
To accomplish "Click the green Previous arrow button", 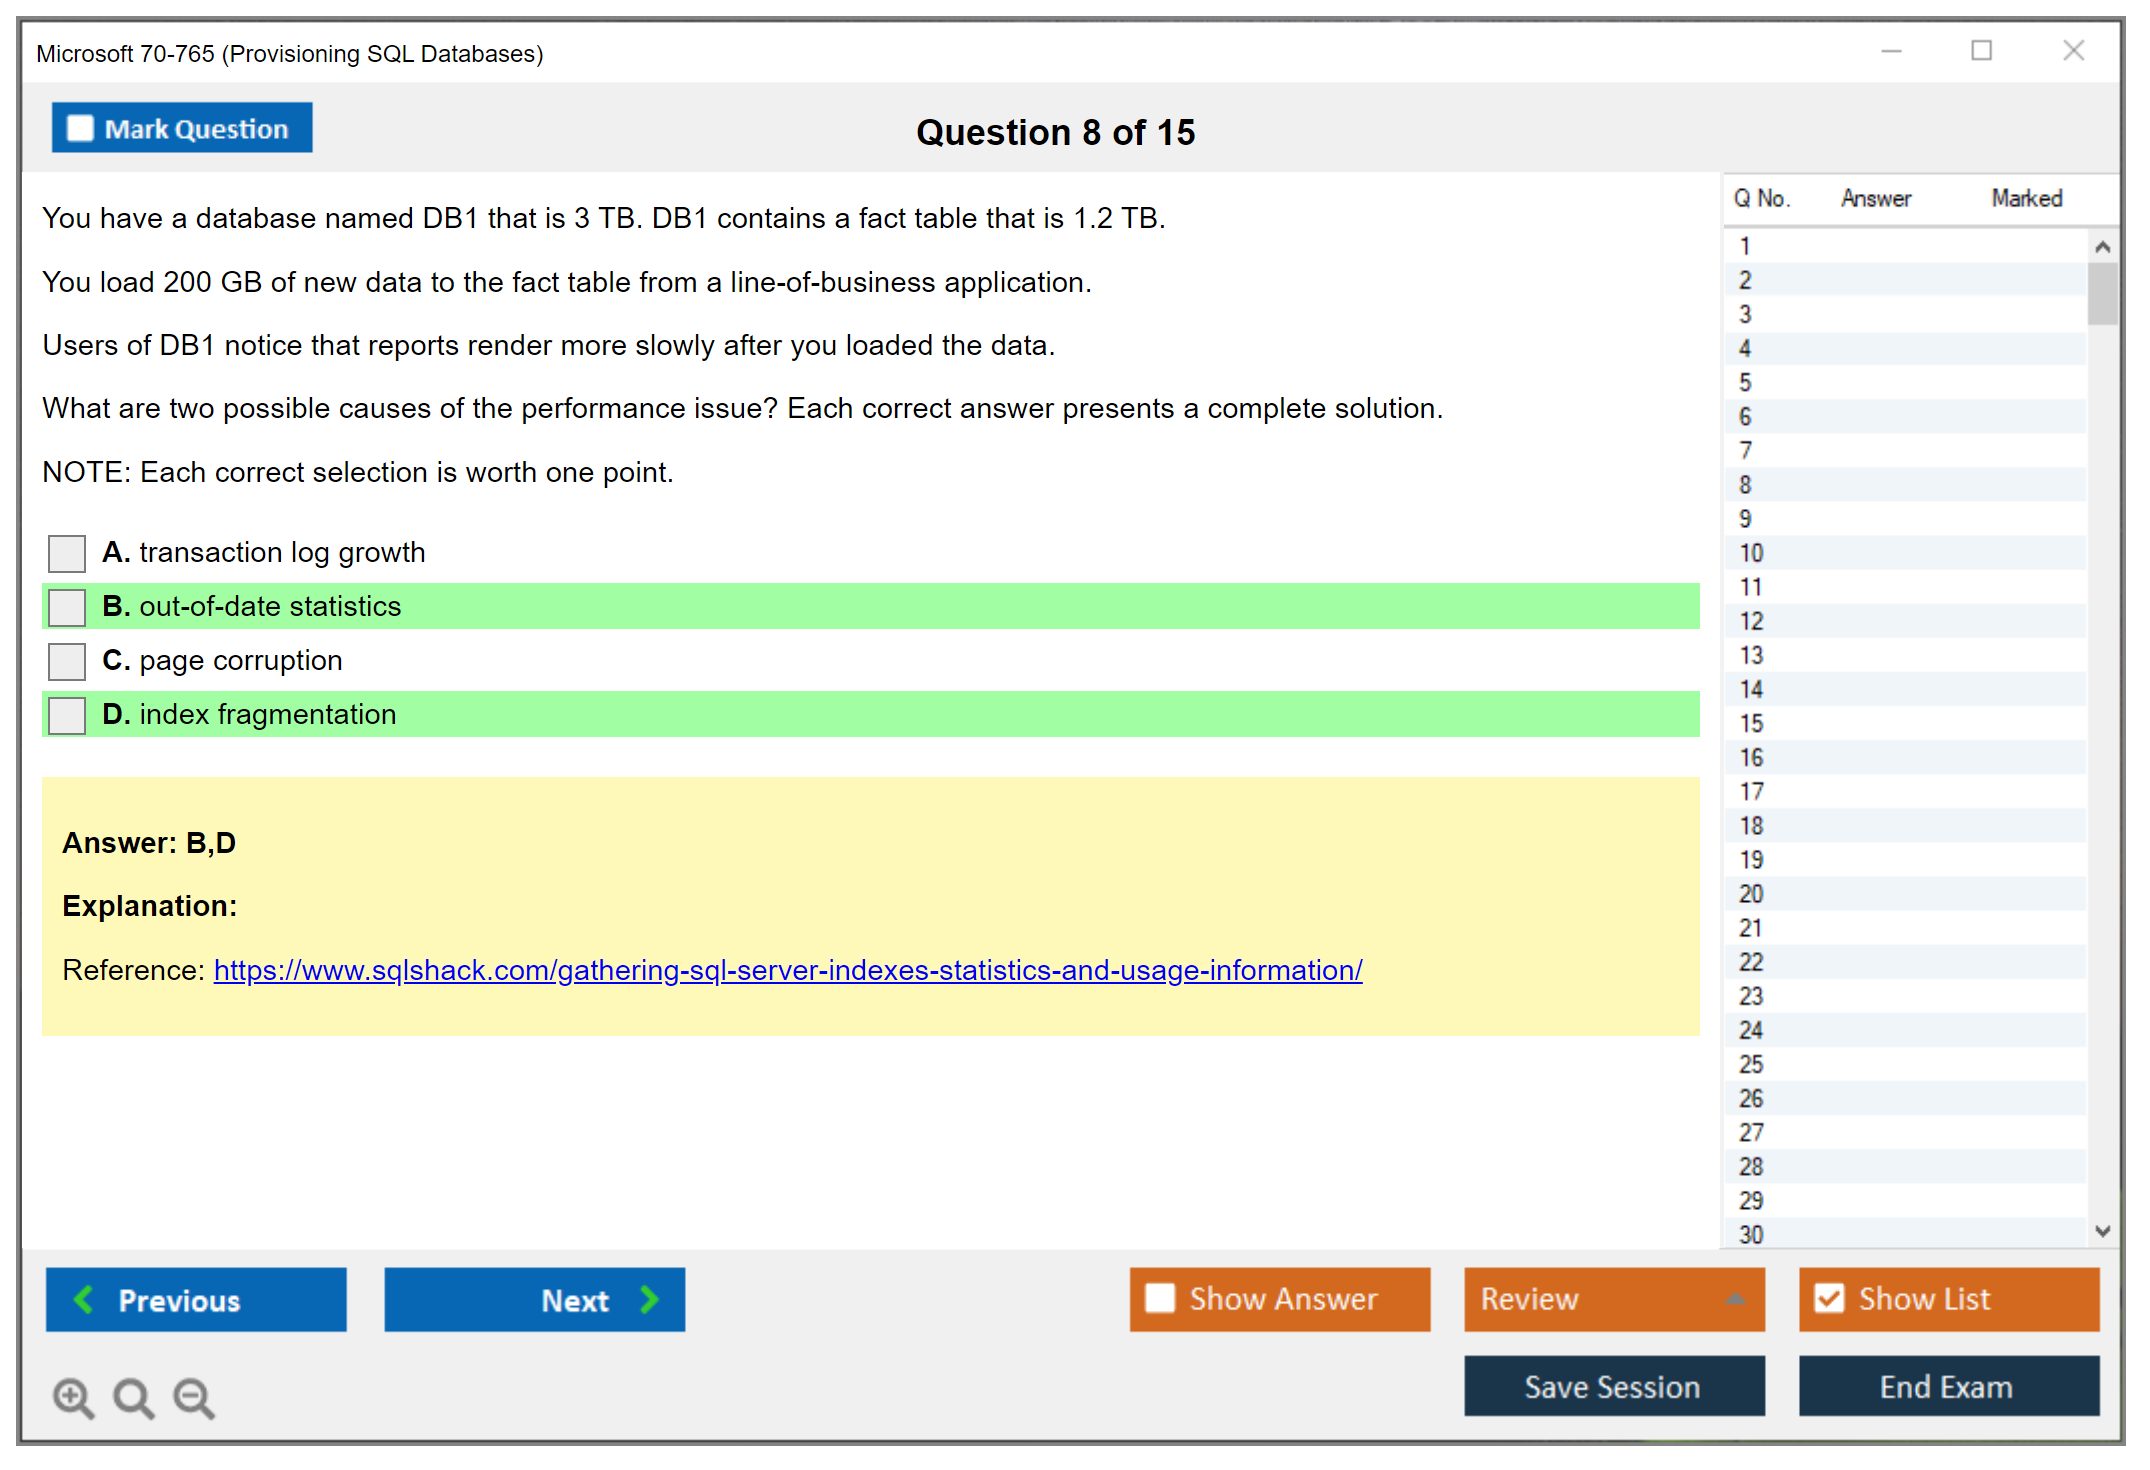I will coord(196,1300).
